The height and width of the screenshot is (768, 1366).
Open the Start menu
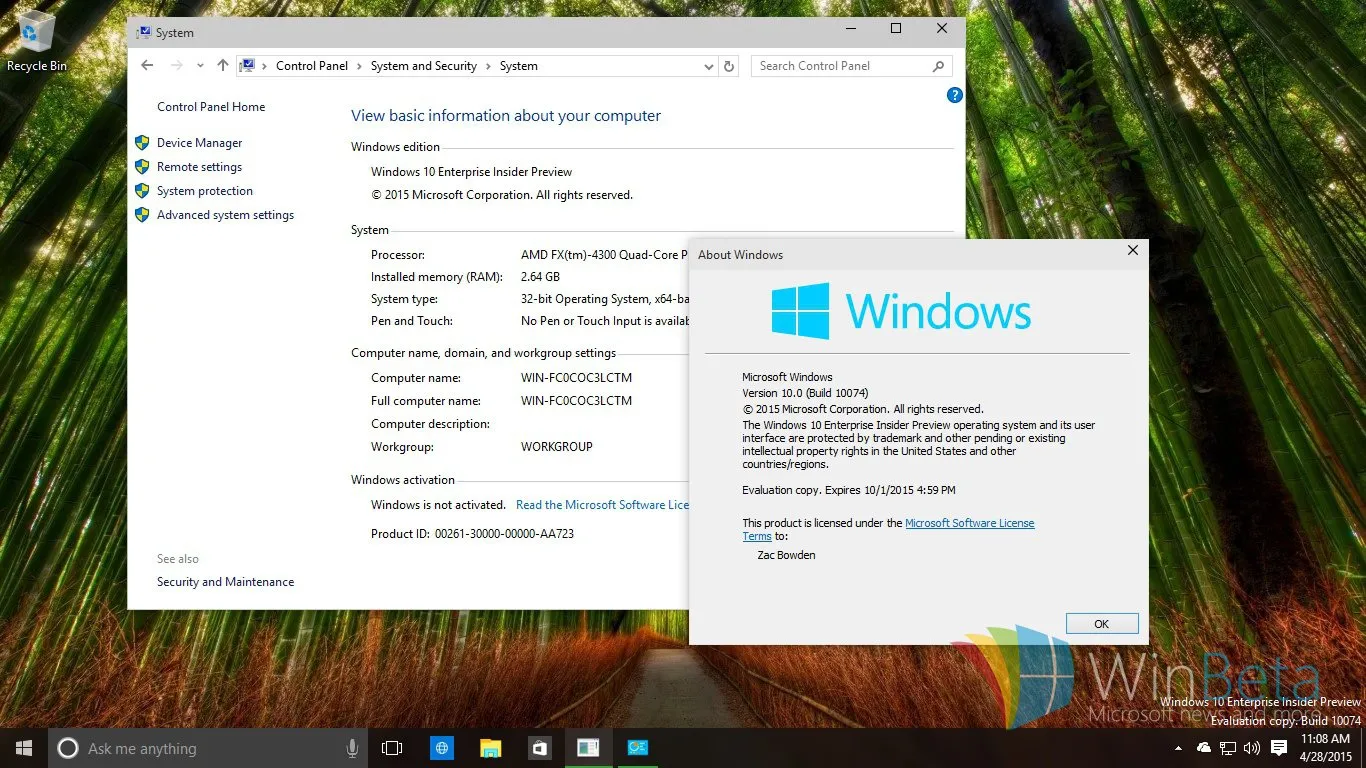point(24,748)
